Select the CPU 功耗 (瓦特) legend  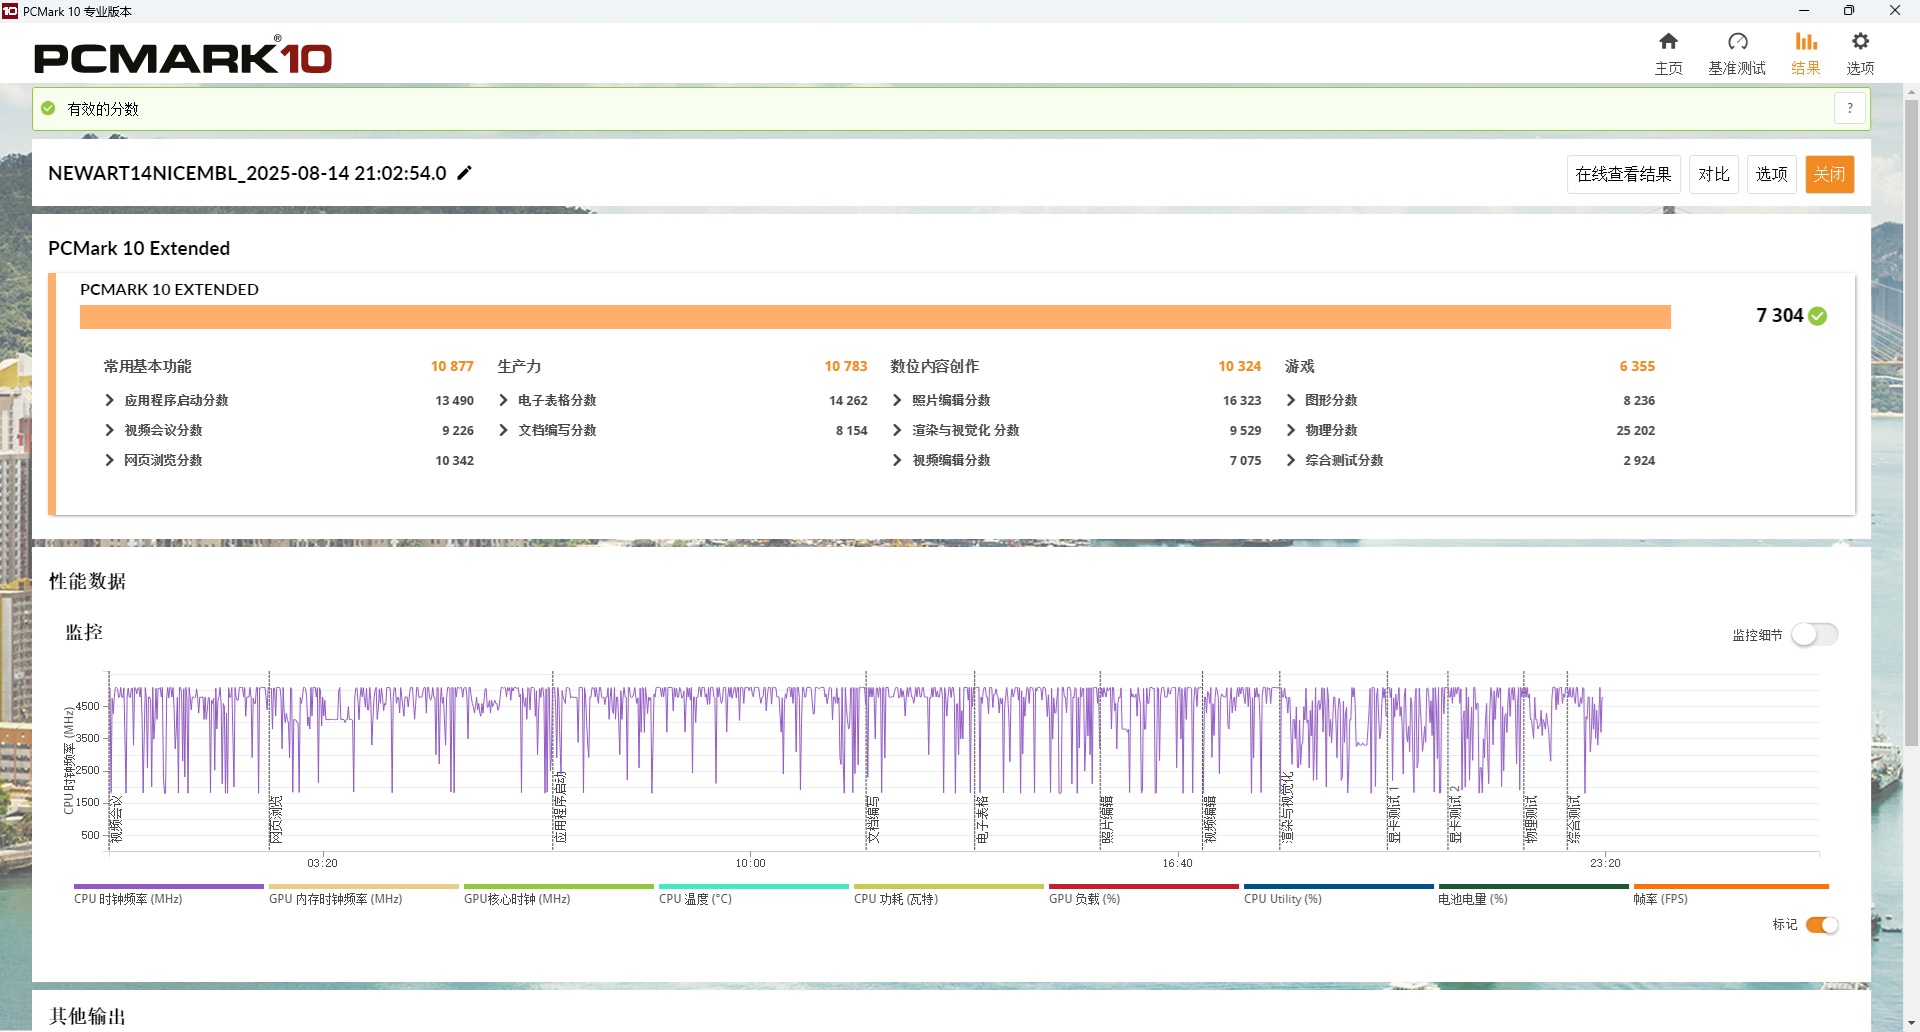(x=948, y=894)
